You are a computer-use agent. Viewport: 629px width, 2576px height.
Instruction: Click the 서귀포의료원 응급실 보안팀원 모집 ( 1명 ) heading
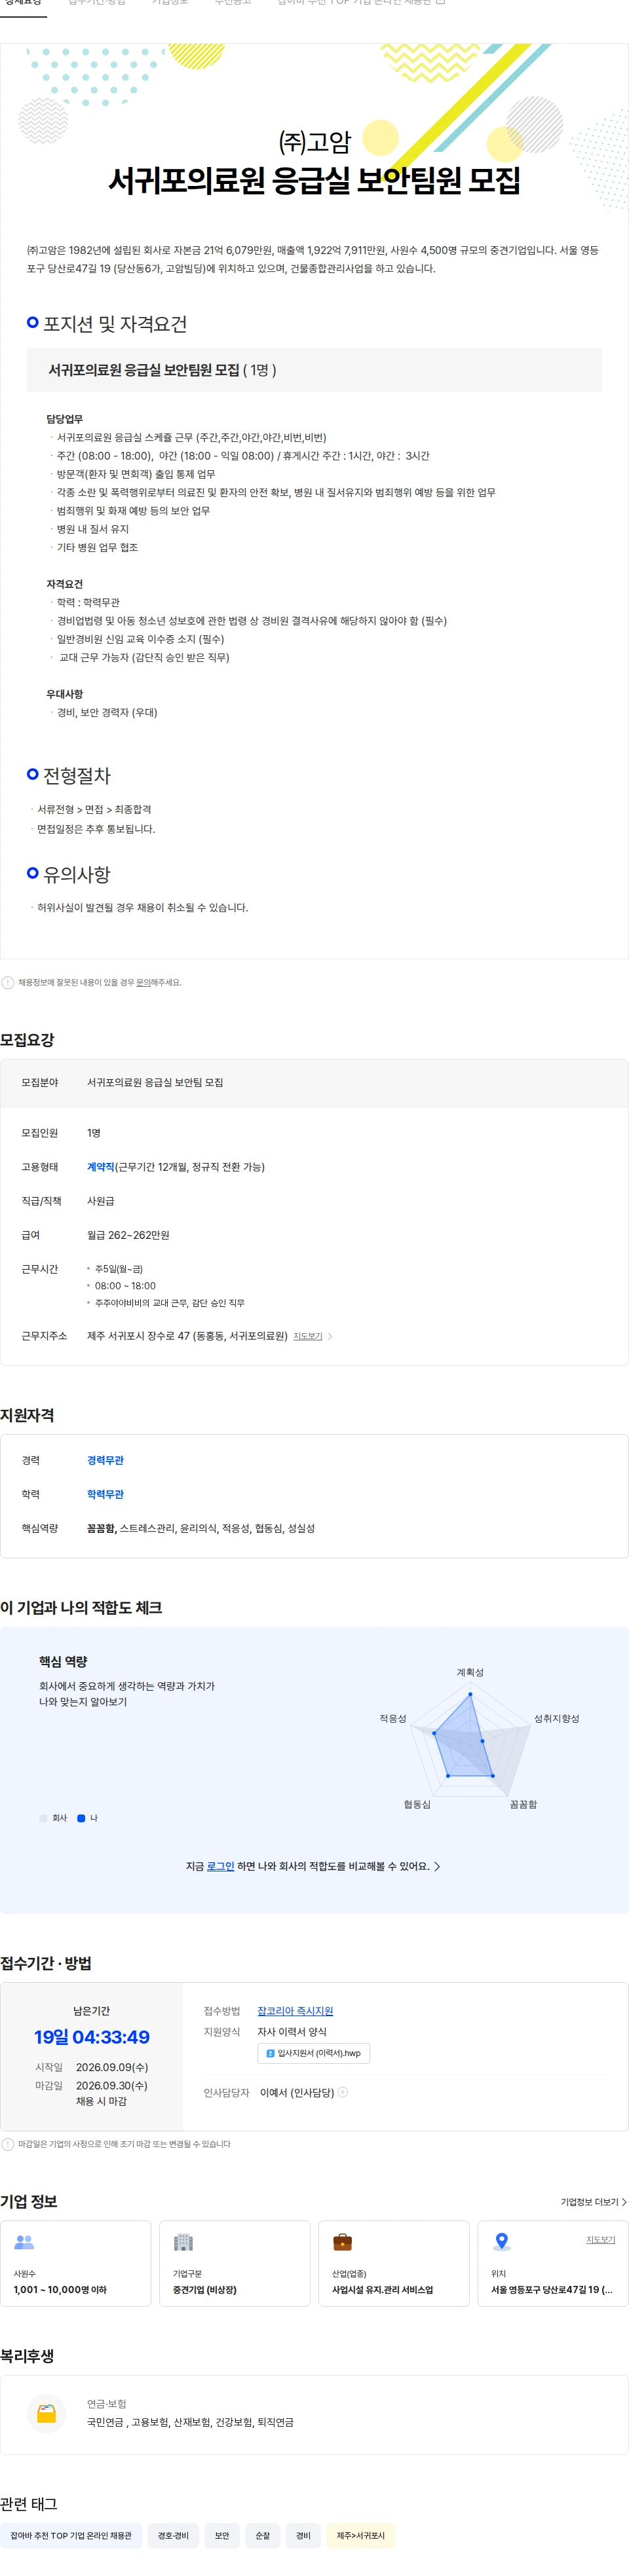point(163,370)
